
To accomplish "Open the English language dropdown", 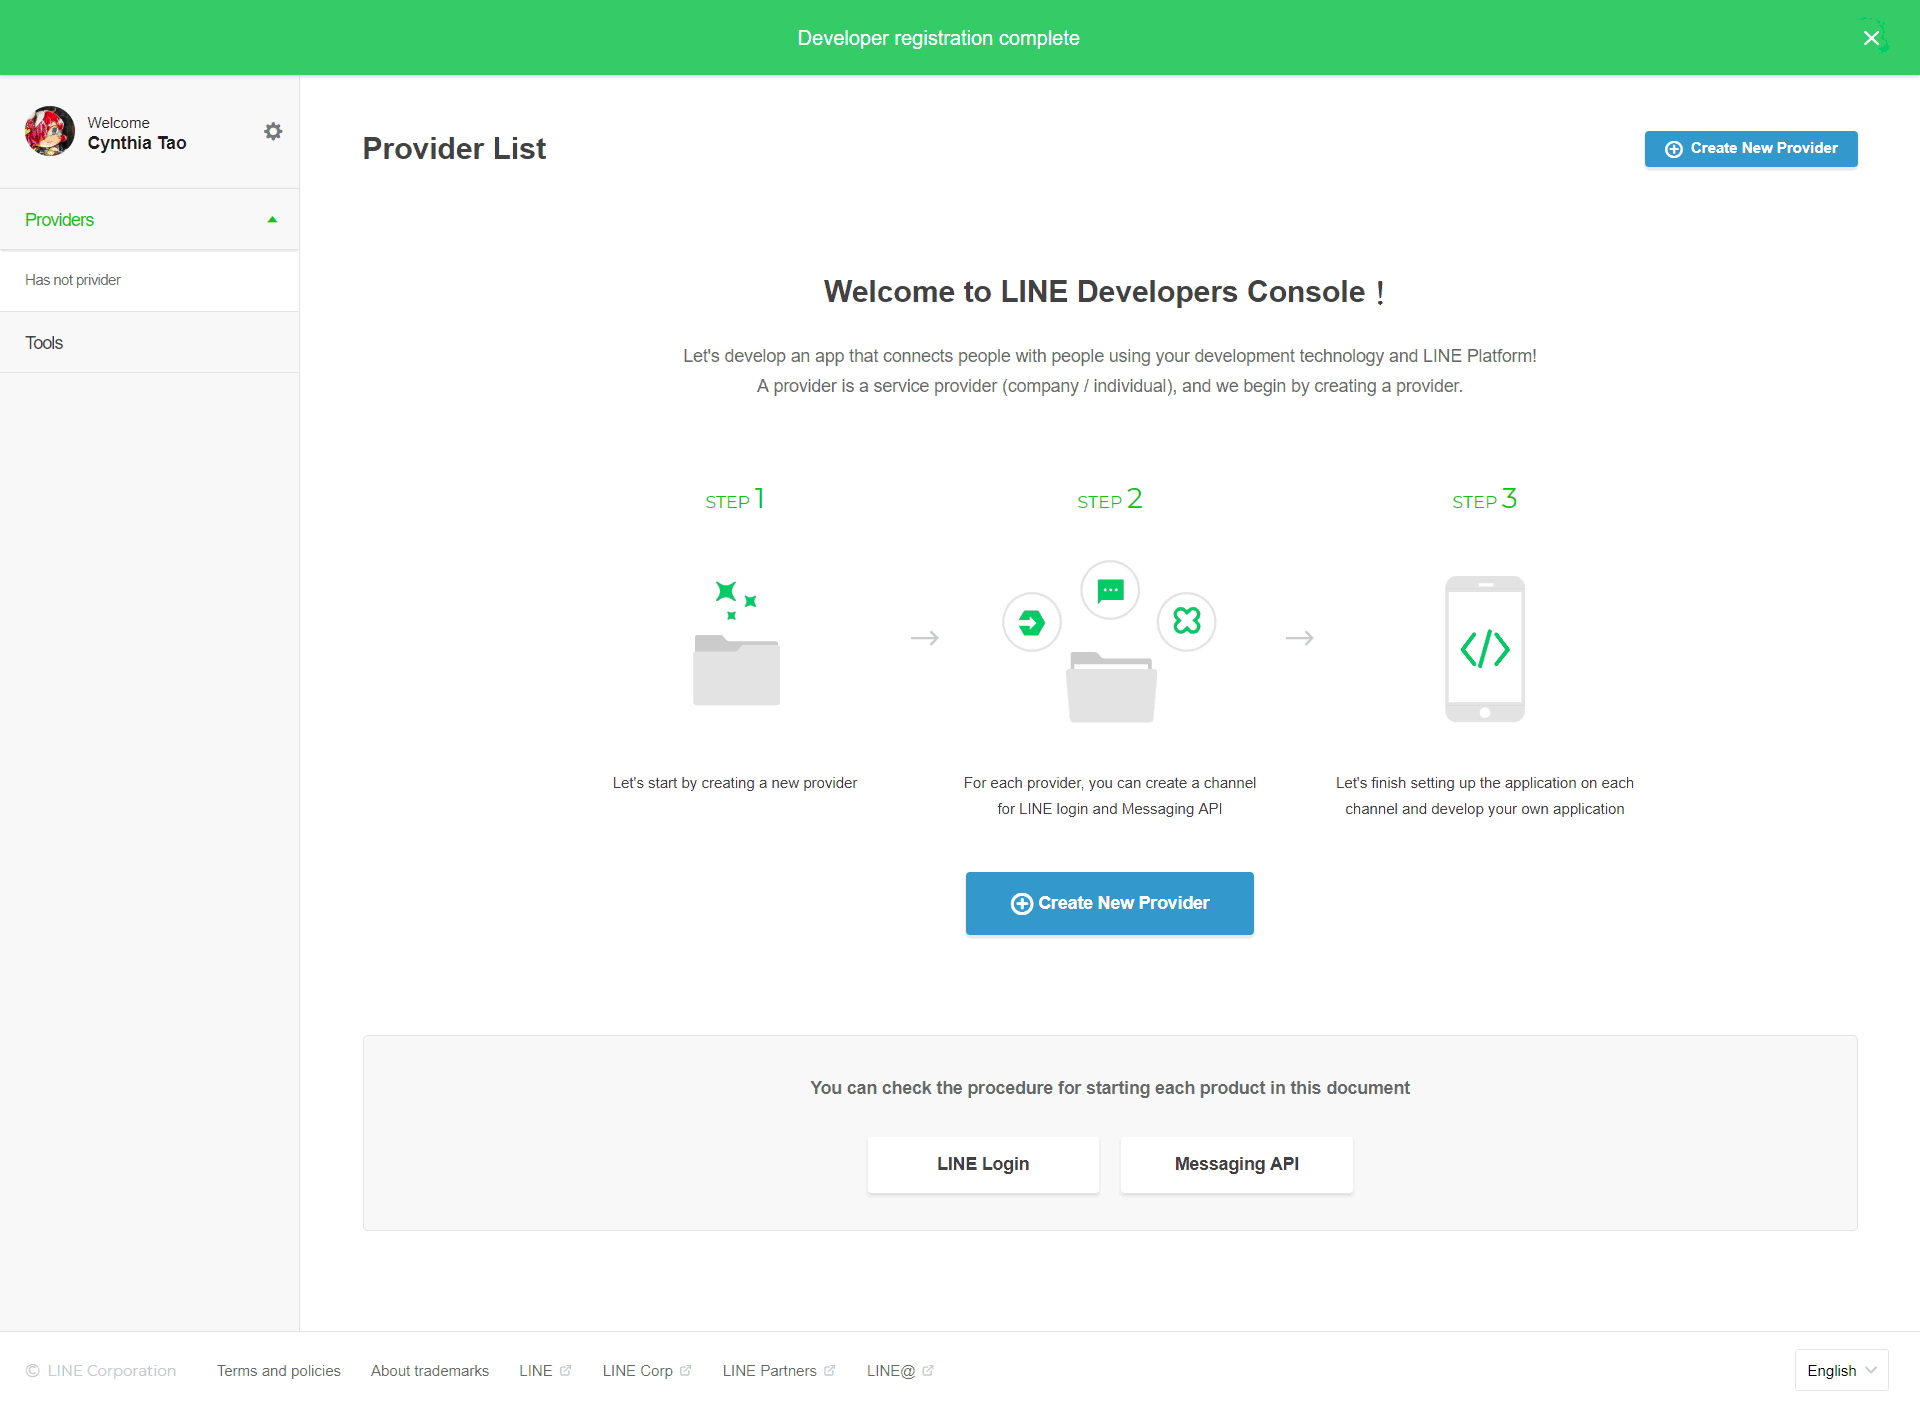I will (1841, 1370).
